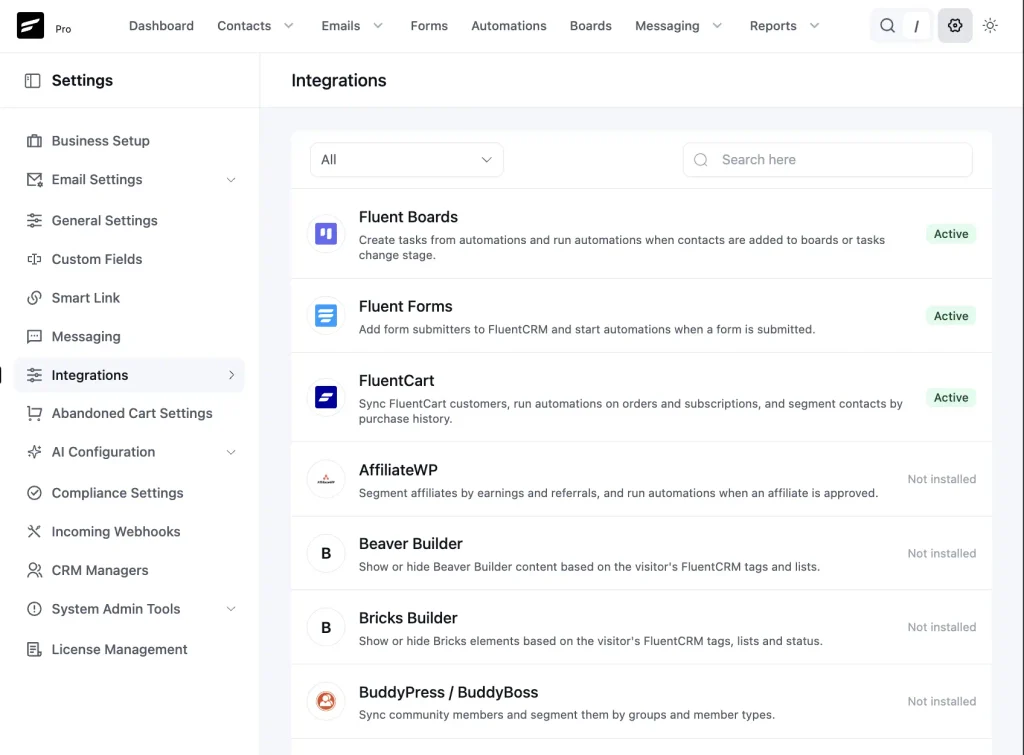The height and width of the screenshot is (755, 1024).
Task: Collapse the Settings sidebar panel icon
Action: coord(33,80)
